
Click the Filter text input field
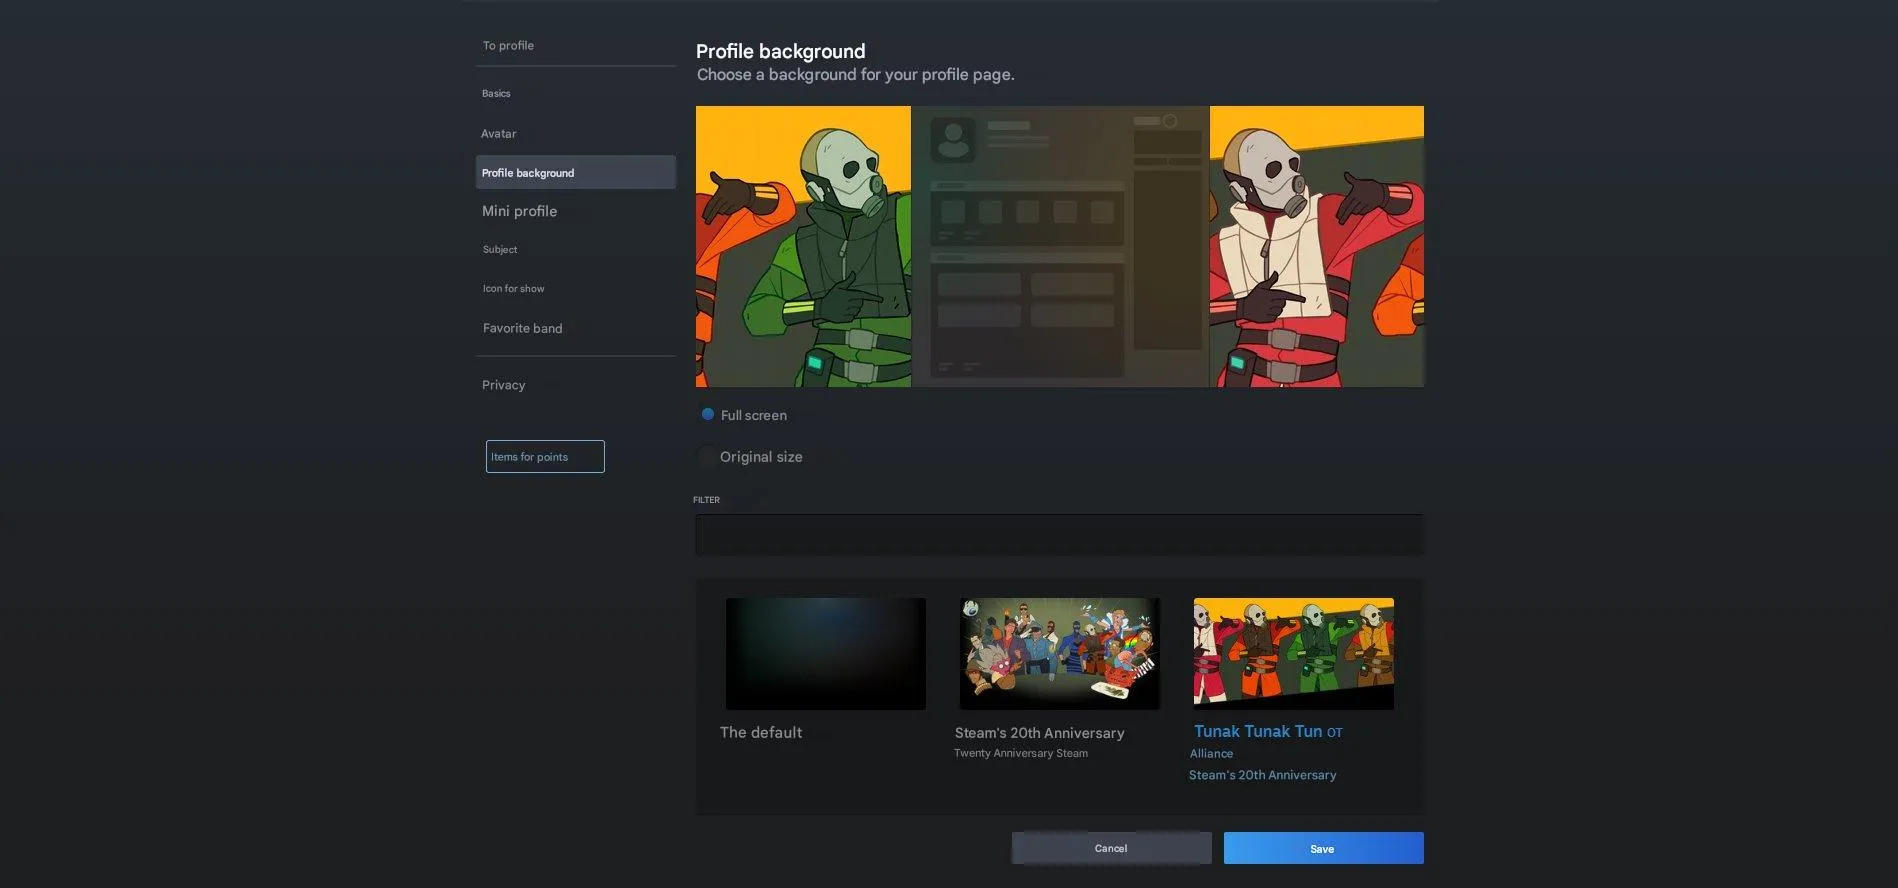[x=1059, y=535]
